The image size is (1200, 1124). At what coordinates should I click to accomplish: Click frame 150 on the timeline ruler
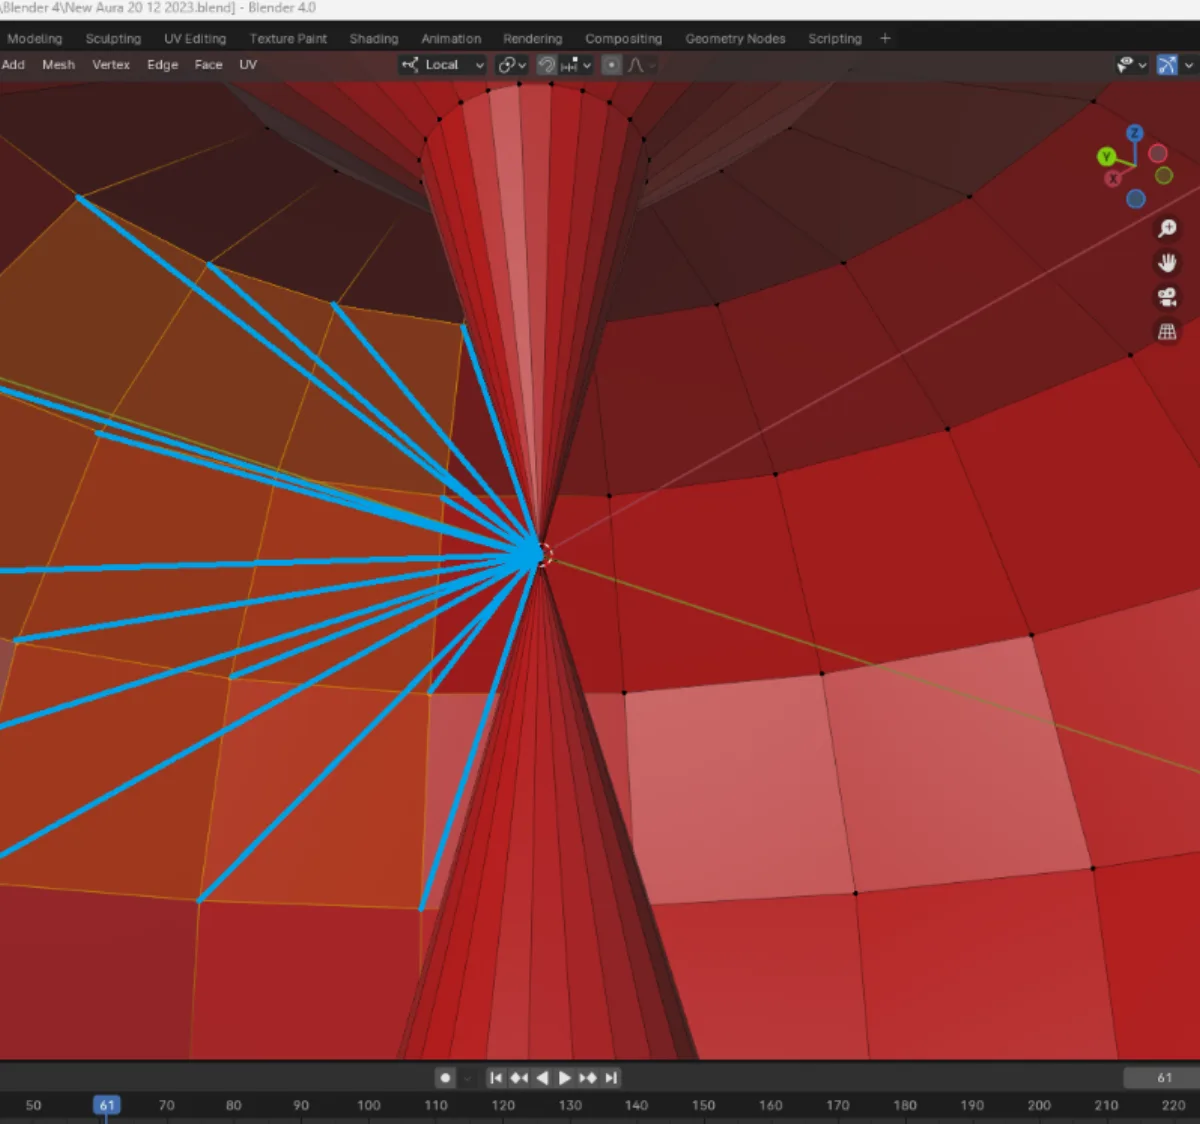(x=703, y=1105)
